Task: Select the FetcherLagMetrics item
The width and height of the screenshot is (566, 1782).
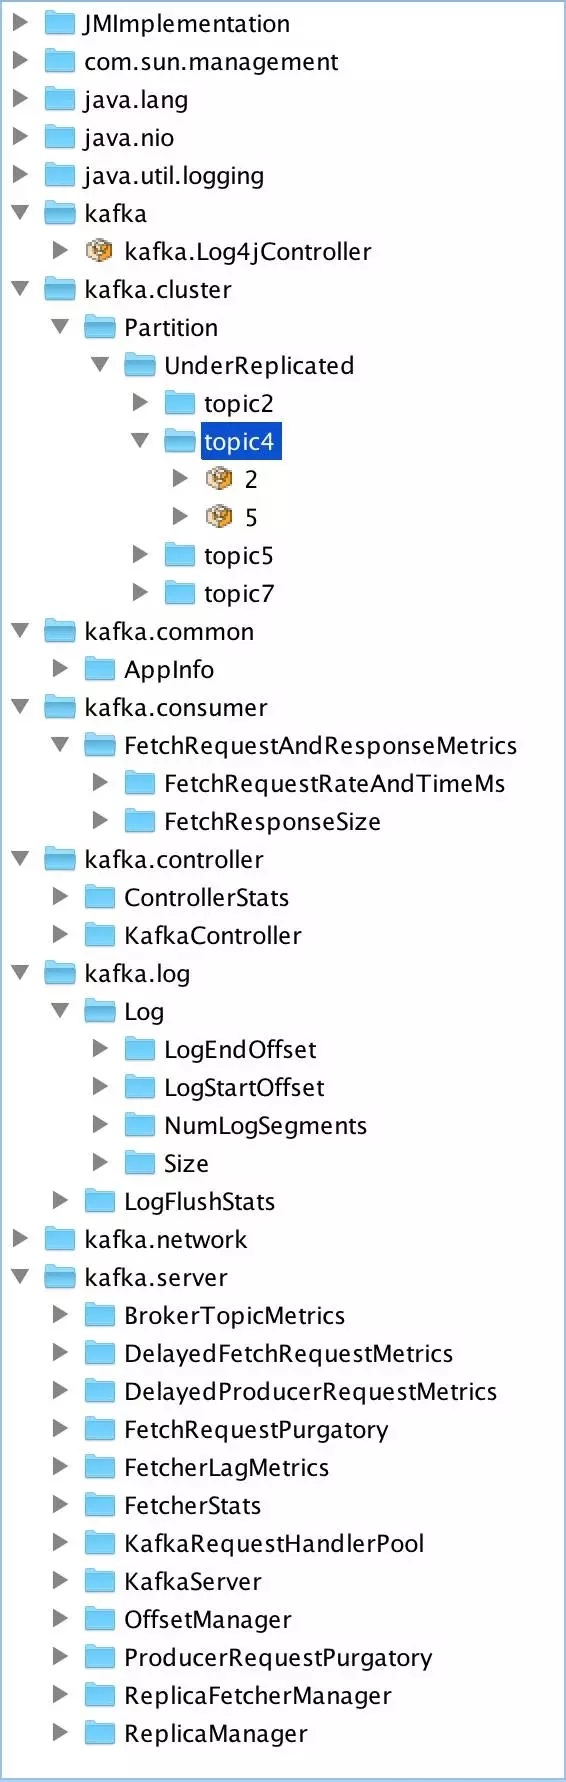Action: (x=226, y=1467)
